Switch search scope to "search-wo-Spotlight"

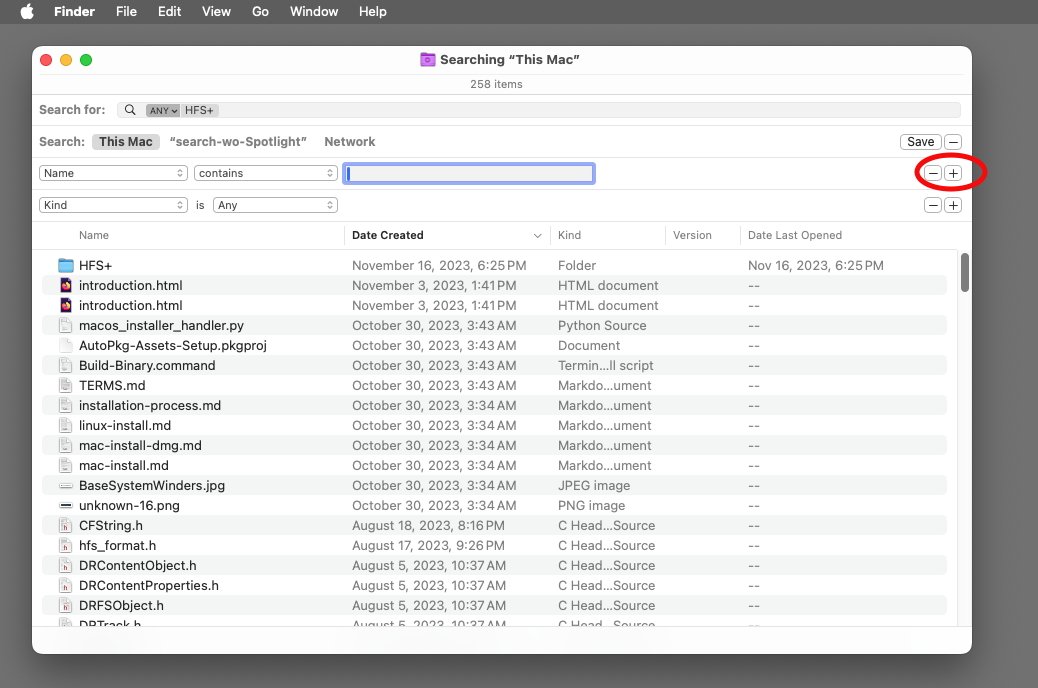point(238,142)
